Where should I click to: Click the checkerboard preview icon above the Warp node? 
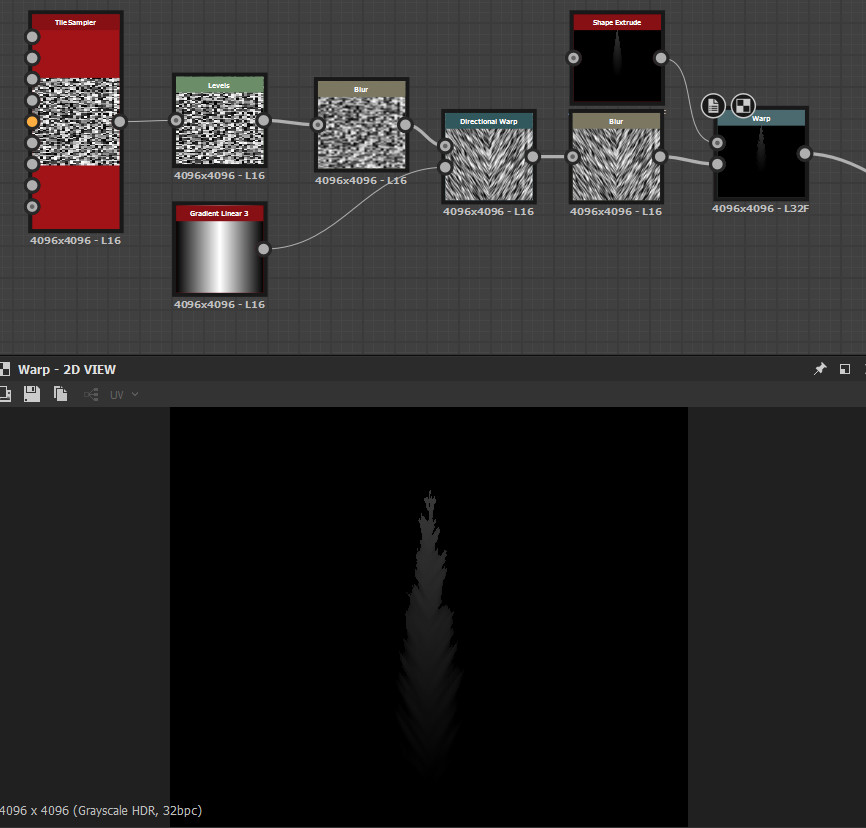(743, 106)
